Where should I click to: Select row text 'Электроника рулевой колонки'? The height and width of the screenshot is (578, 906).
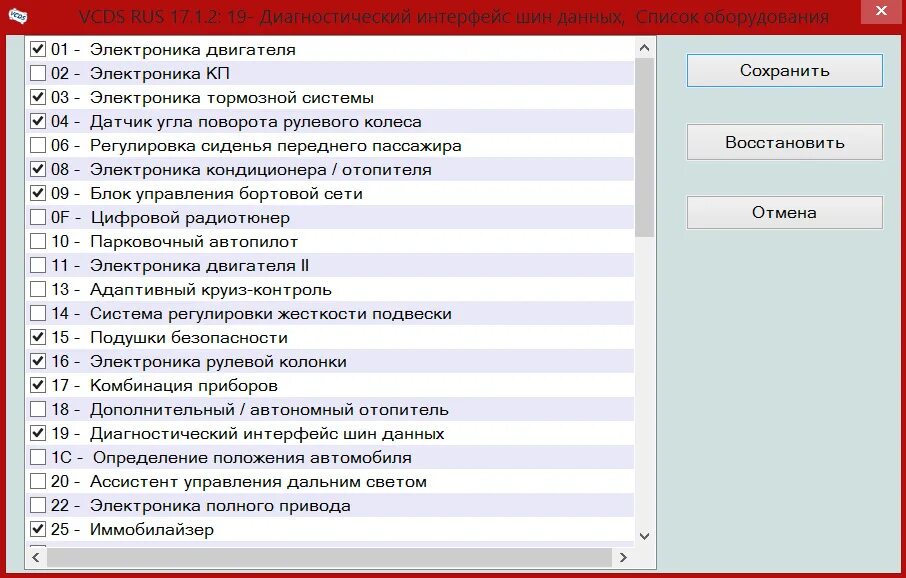pos(218,362)
